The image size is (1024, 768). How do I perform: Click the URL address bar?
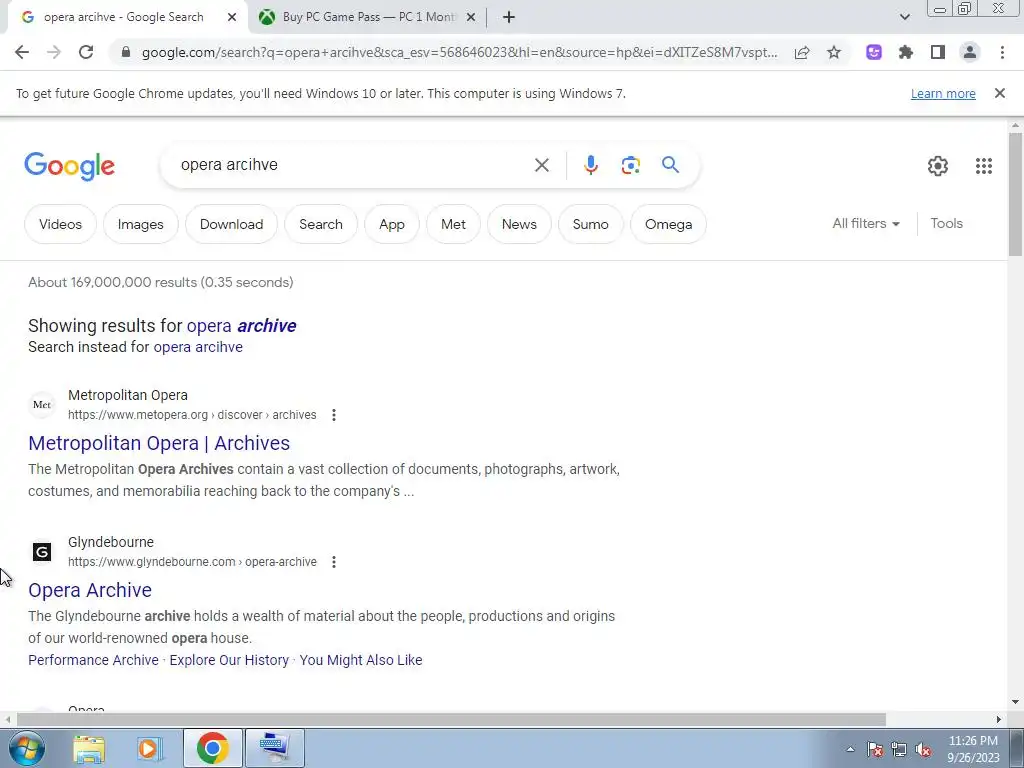pos(459,52)
